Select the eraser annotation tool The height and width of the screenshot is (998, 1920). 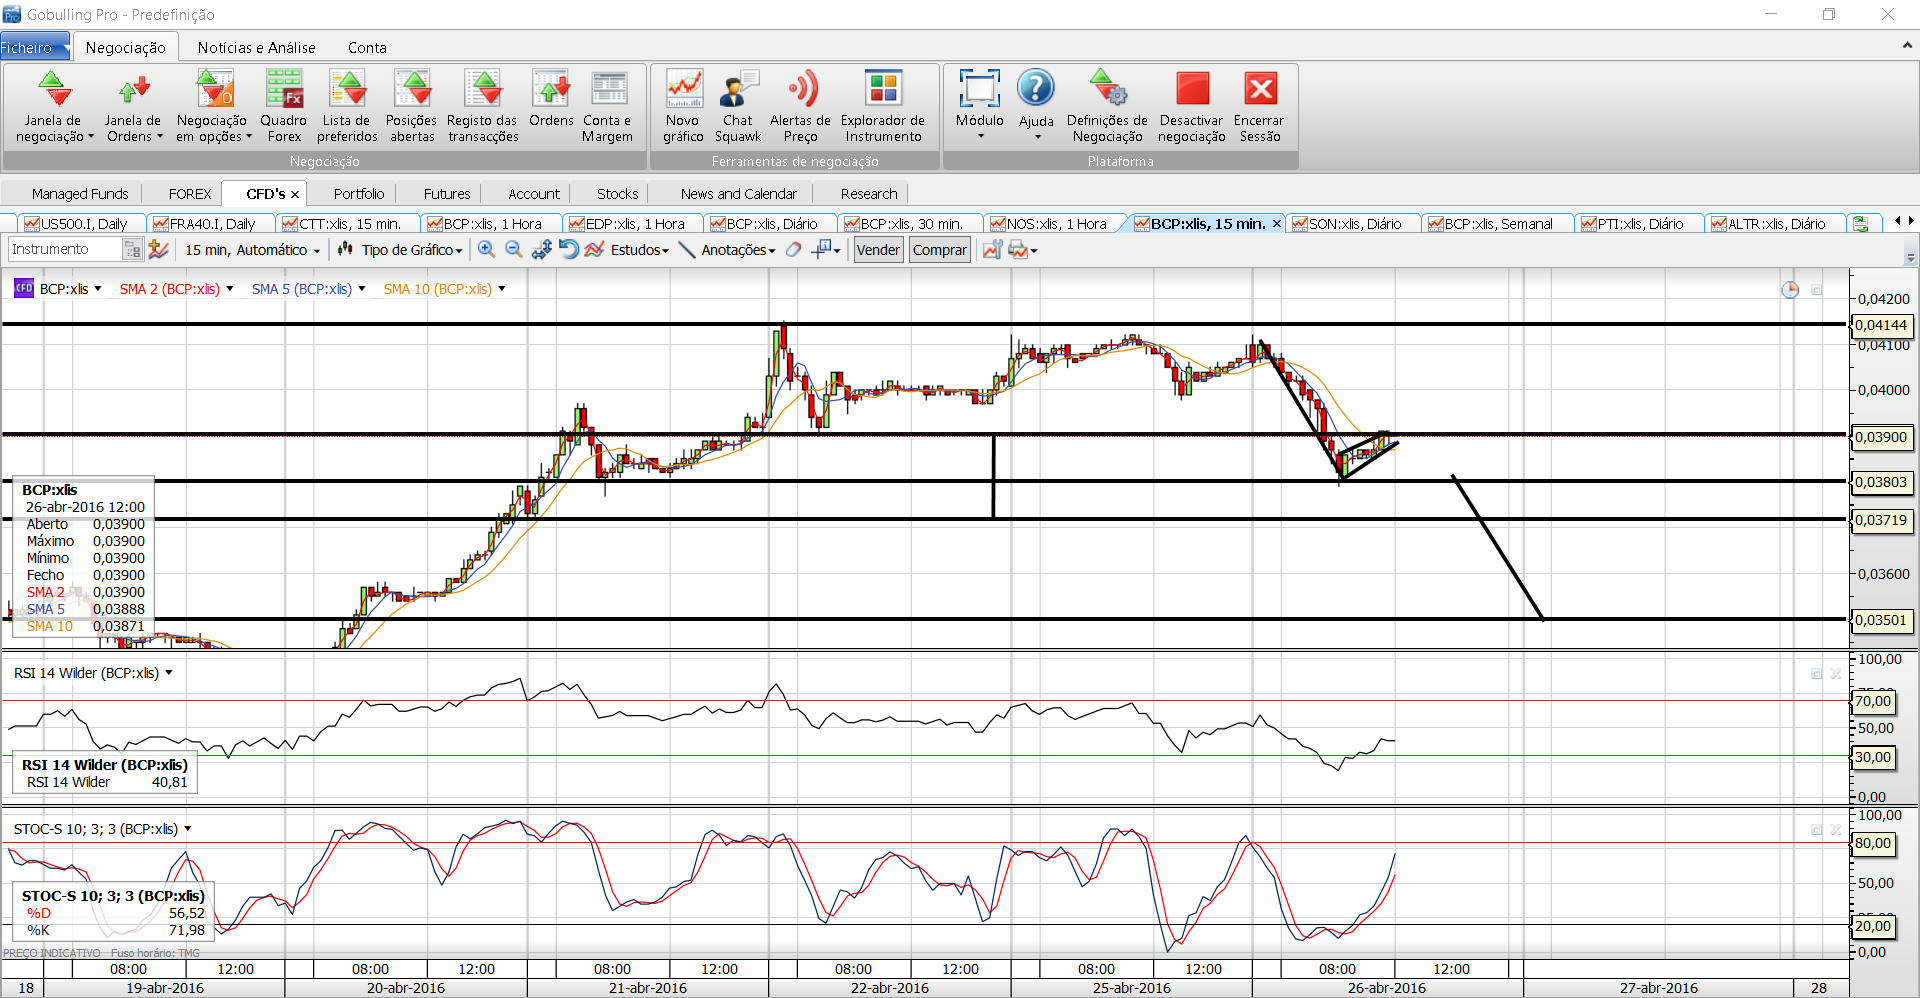point(794,250)
